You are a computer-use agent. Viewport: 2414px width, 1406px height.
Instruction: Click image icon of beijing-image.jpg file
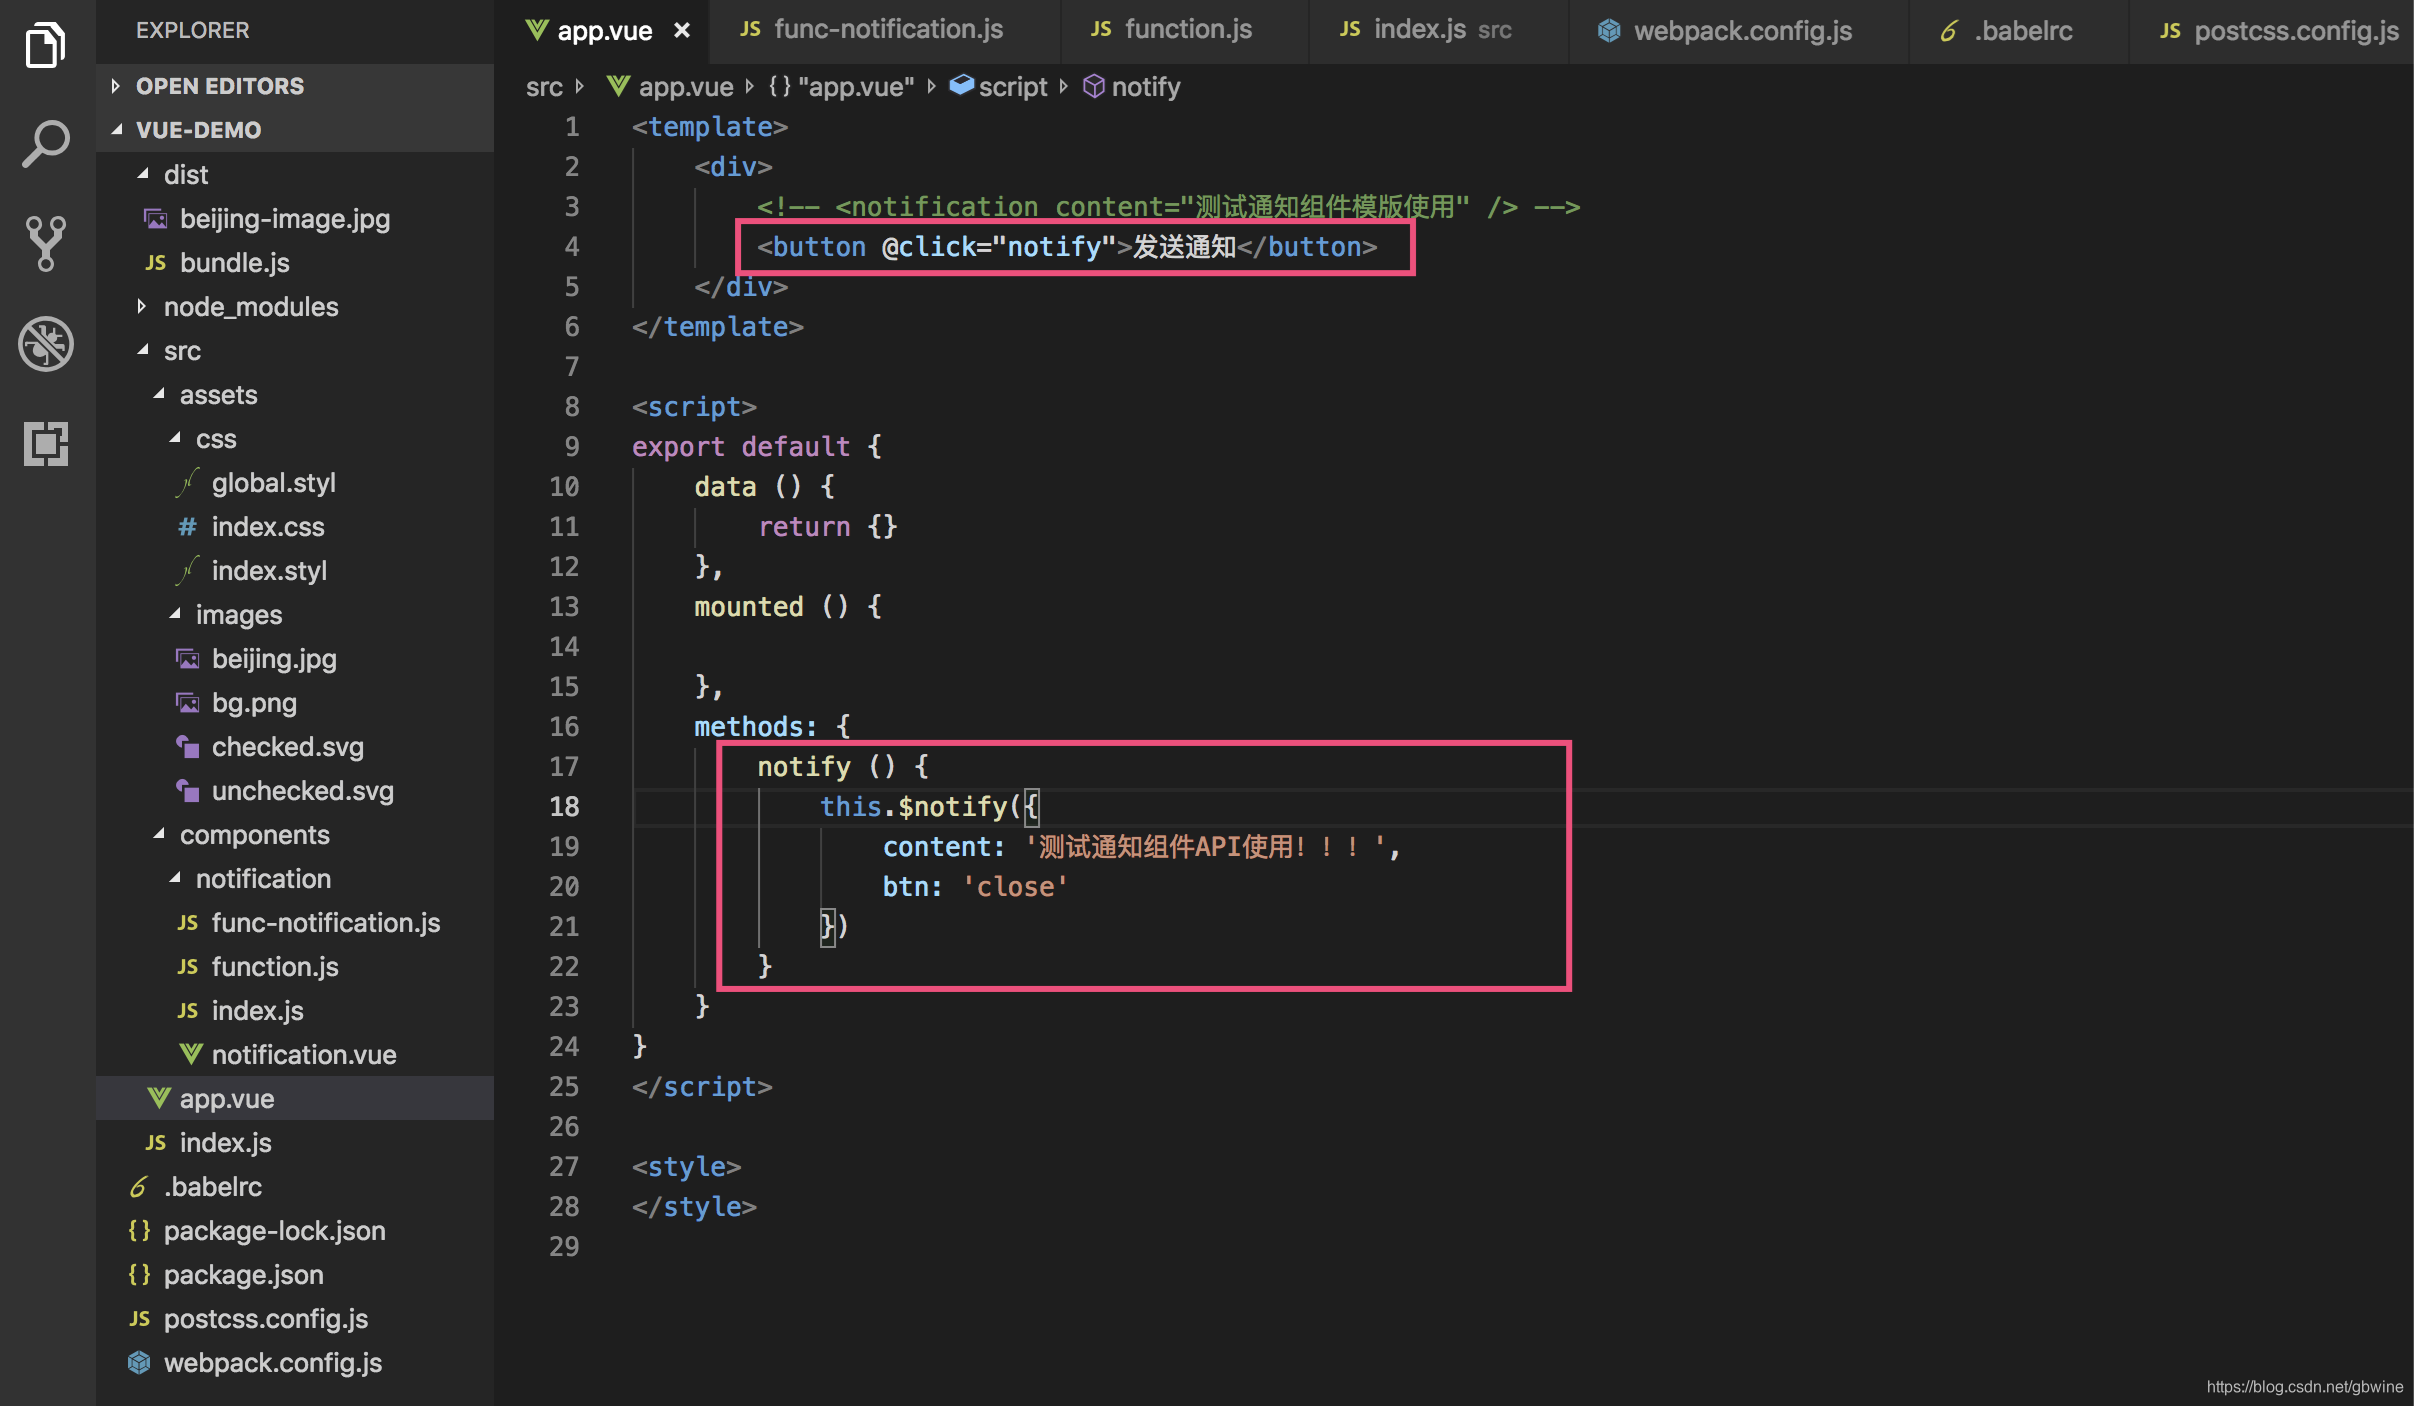156,219
